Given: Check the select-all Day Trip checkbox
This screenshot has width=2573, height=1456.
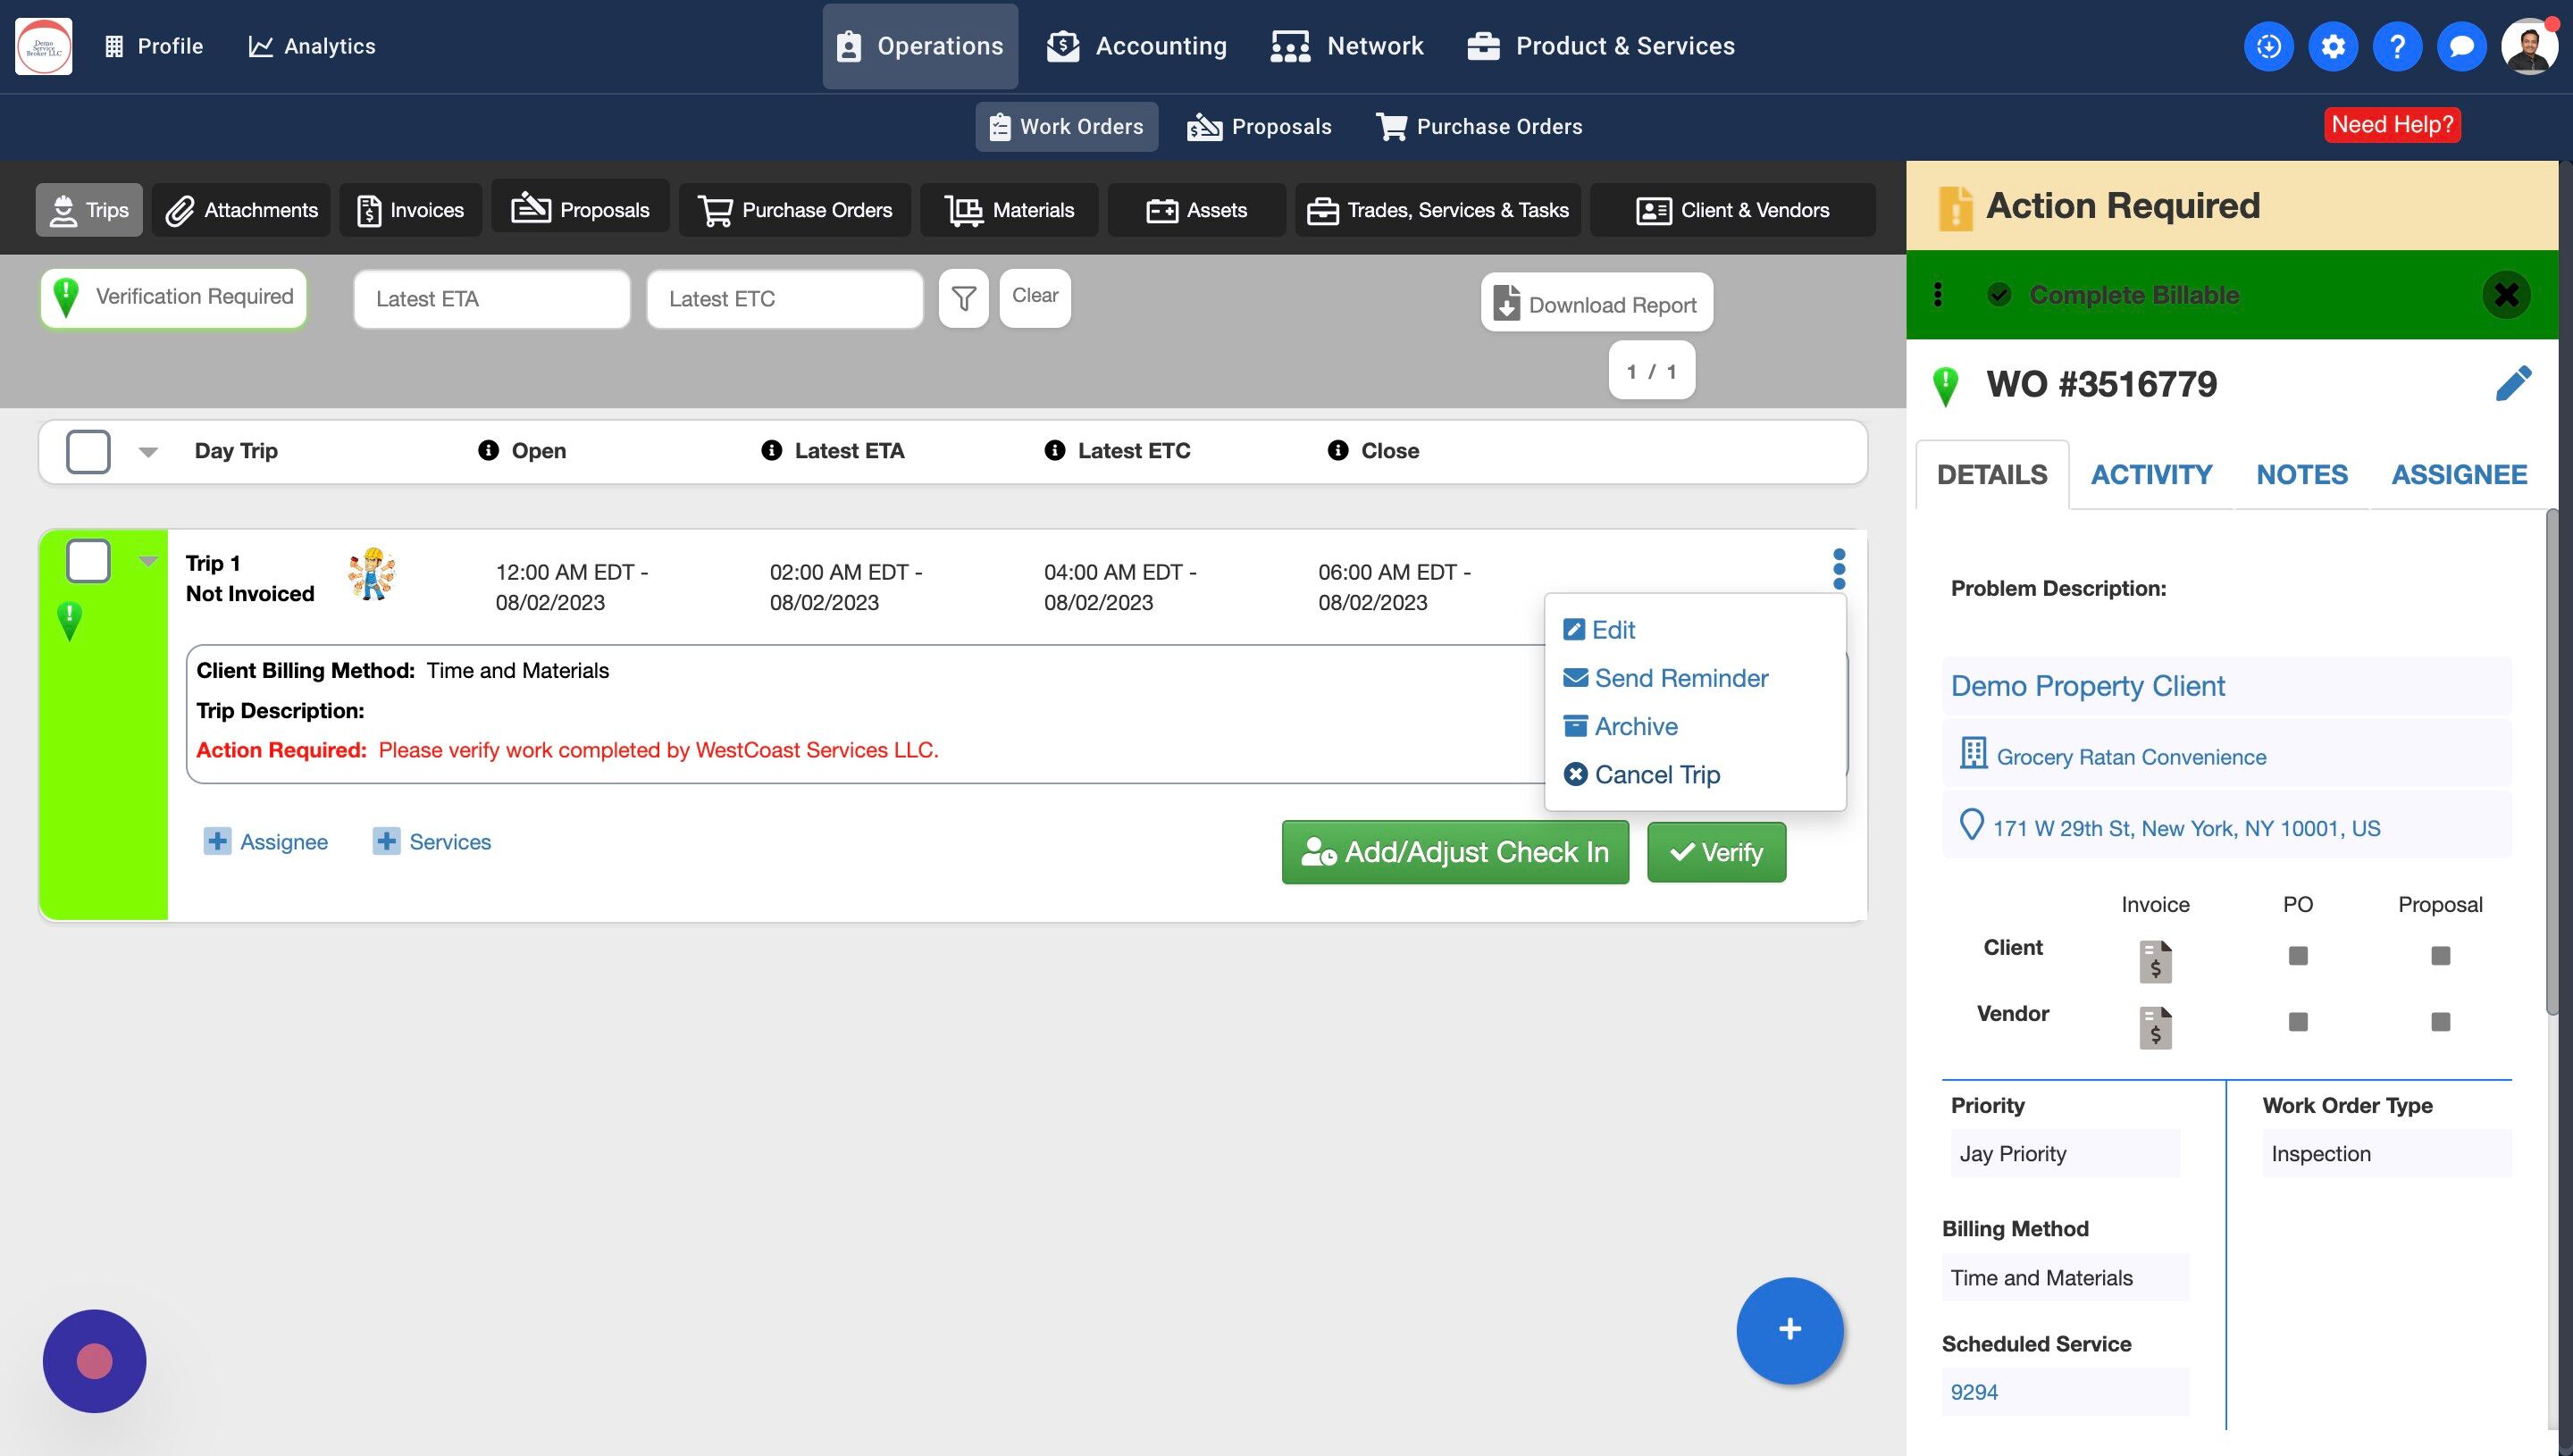Looking at the screenshot, I should [88, 451].
